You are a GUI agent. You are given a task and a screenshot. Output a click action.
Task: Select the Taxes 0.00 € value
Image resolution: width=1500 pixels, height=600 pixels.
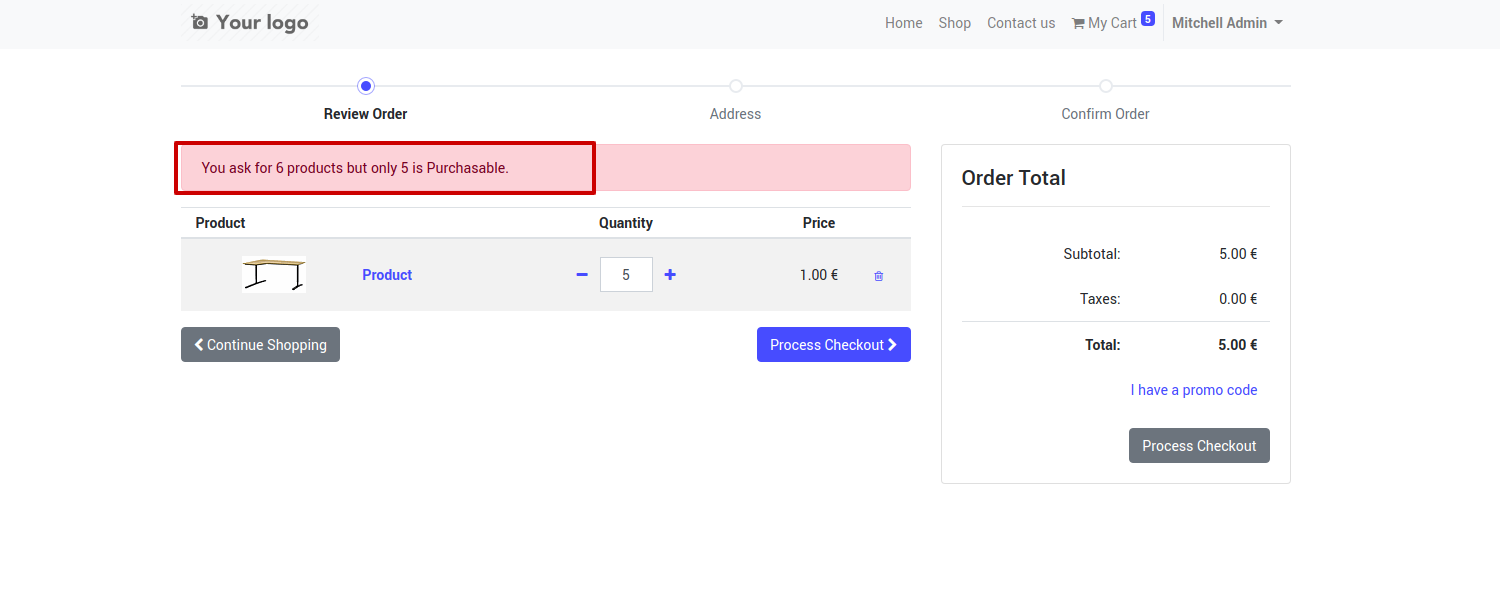[1238, 299]
